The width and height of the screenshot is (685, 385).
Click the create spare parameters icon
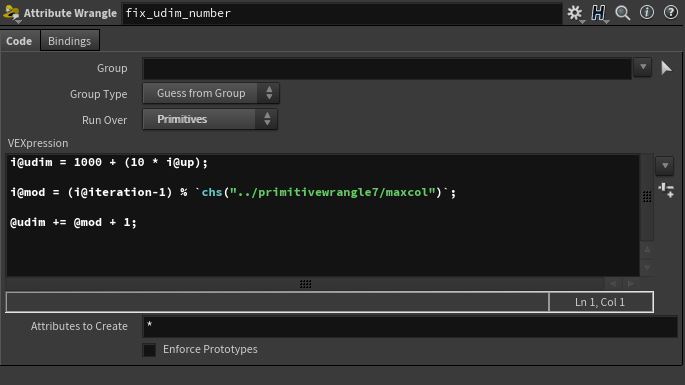[x=666, y=190]
